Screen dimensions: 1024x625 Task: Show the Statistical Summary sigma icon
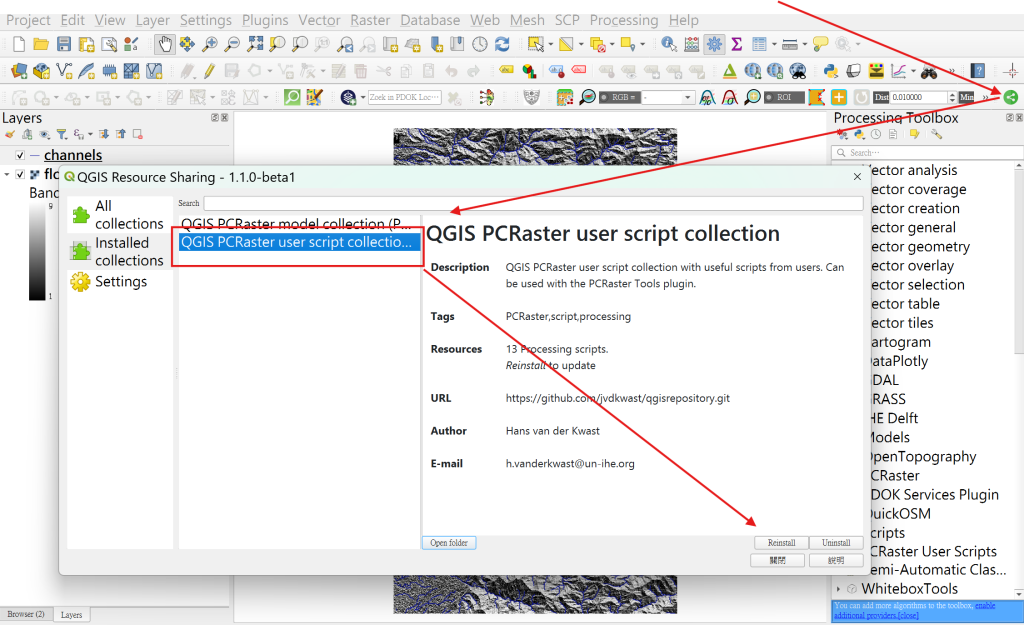coord(737,44)
